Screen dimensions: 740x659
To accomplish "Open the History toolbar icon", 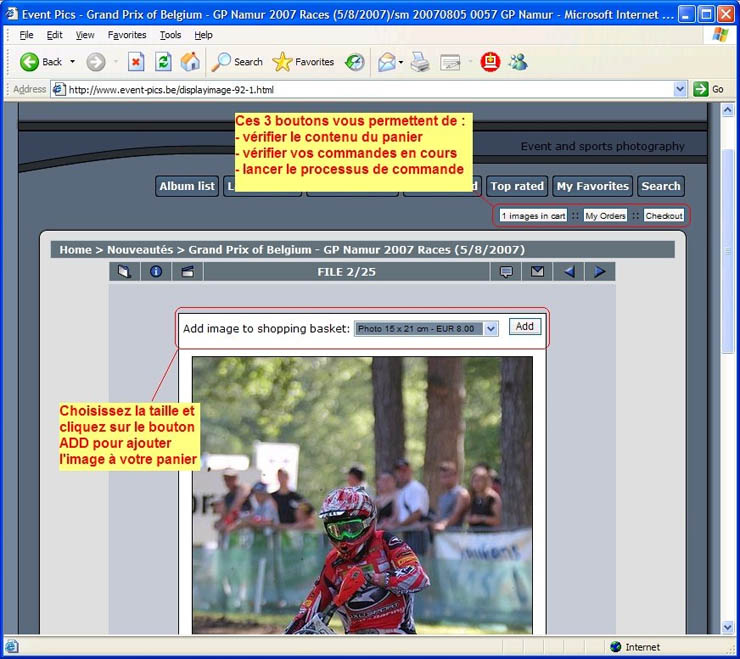I will point(355,62).
